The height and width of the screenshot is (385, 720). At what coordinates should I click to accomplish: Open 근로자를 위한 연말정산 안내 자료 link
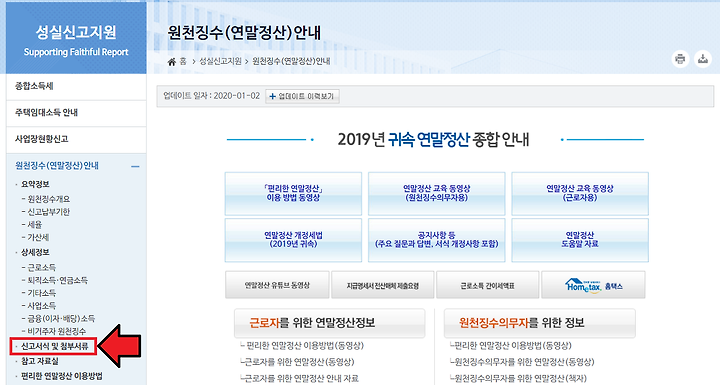point(302,379)
